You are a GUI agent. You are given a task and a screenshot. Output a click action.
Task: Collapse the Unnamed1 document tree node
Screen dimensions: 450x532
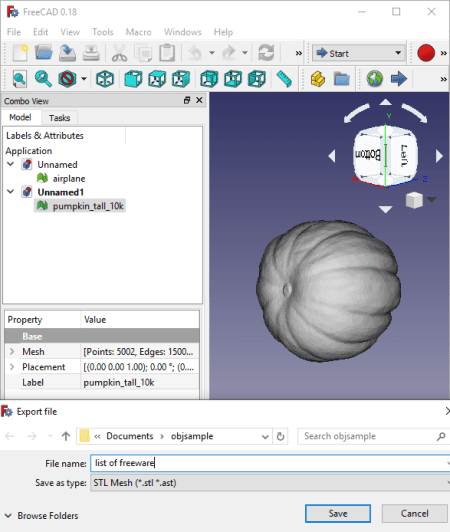(11, 192)
